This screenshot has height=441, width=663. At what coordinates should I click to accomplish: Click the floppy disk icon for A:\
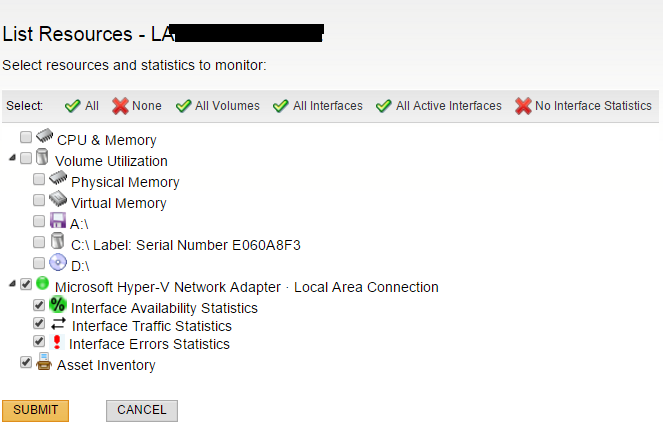click(x=57, y=221)
